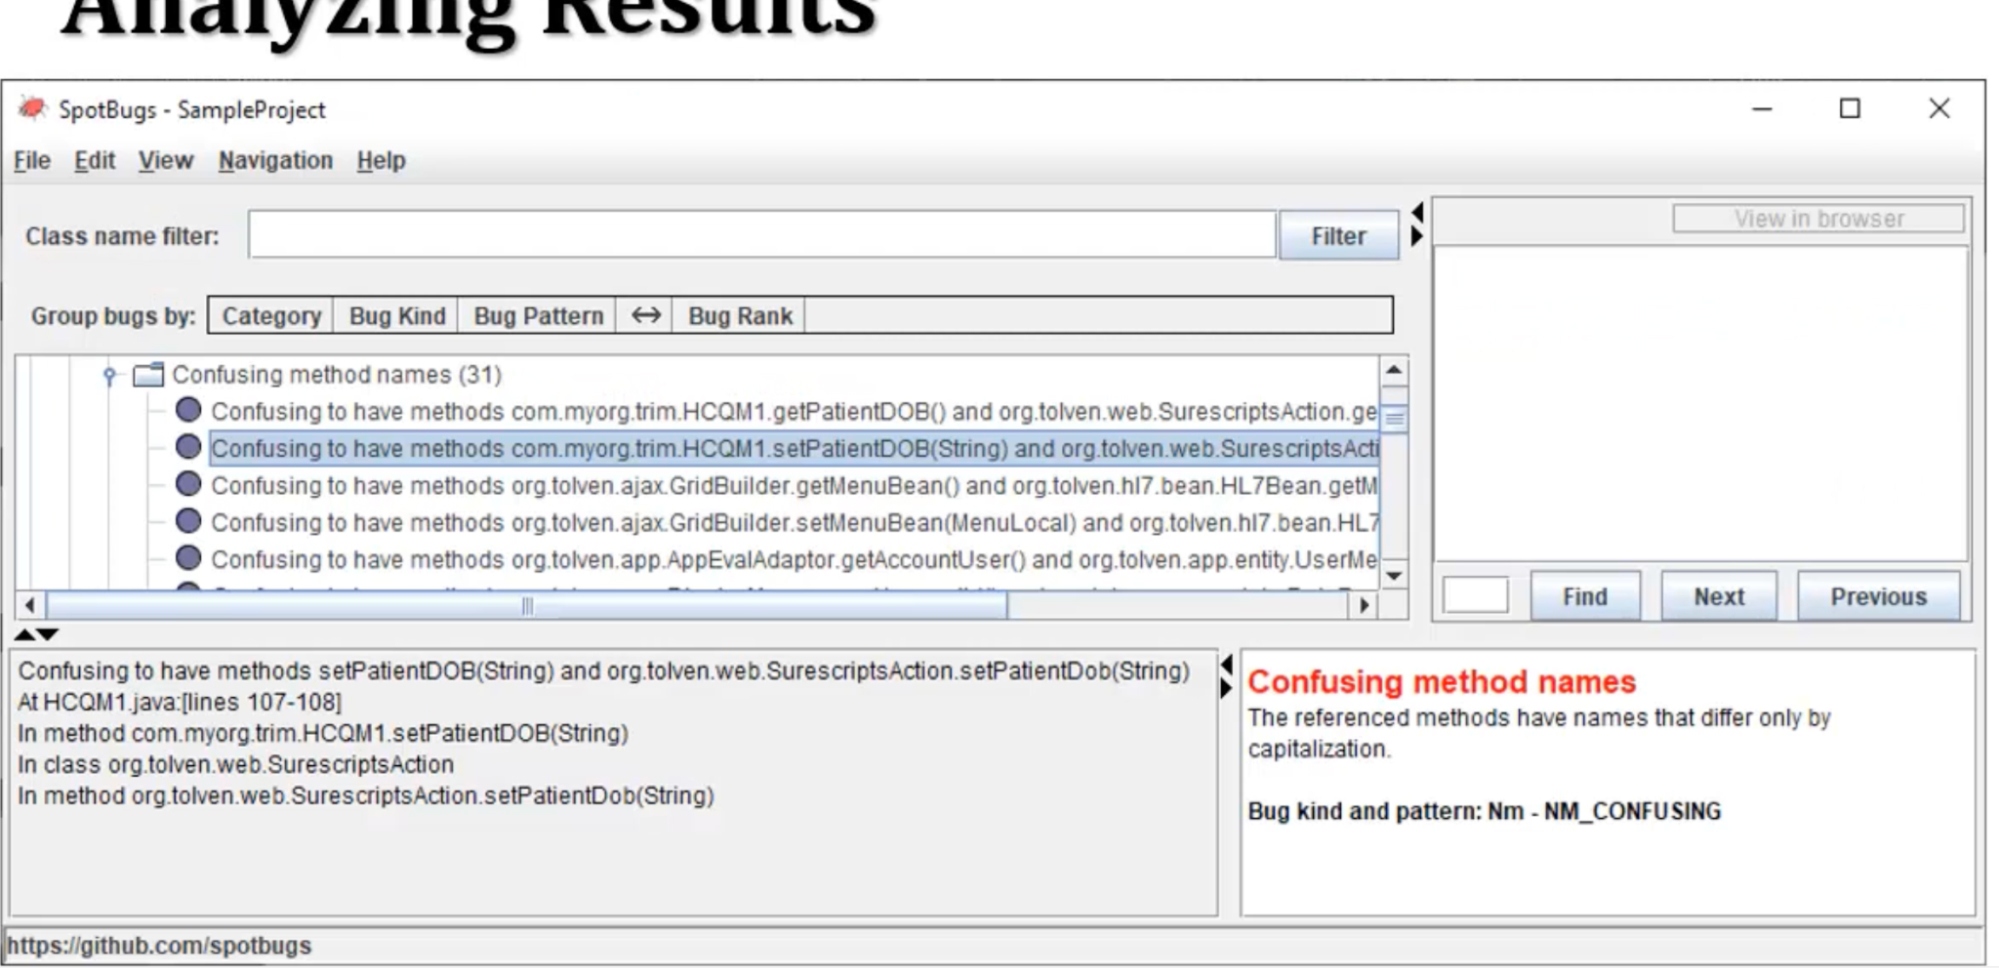Image resolution: width=1999 pixels, height=968 pixels.
Task: Click bug dot icon for setPatientDOB(String) entry
Action: pos(188,447)
